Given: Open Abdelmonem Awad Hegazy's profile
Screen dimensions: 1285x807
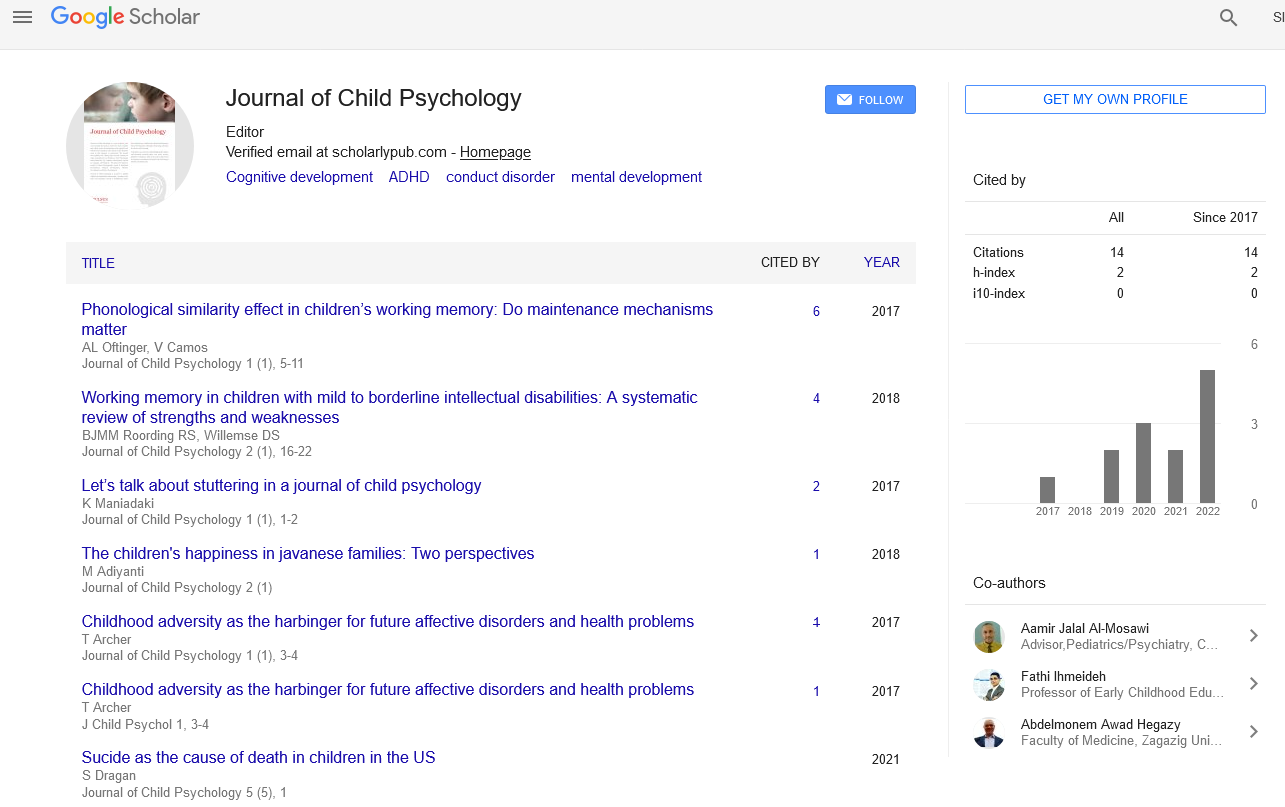Looking at the screenshot, I should pyautogui.click(x=1100, y=724).
